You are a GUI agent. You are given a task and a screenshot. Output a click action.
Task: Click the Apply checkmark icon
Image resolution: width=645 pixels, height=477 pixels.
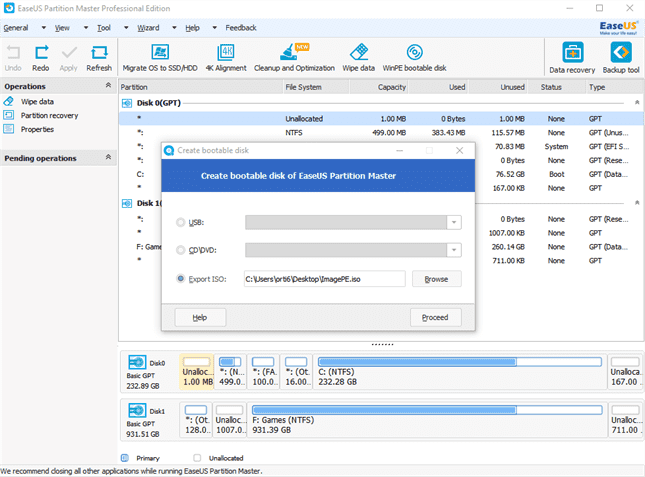click(x=69, y=53)
